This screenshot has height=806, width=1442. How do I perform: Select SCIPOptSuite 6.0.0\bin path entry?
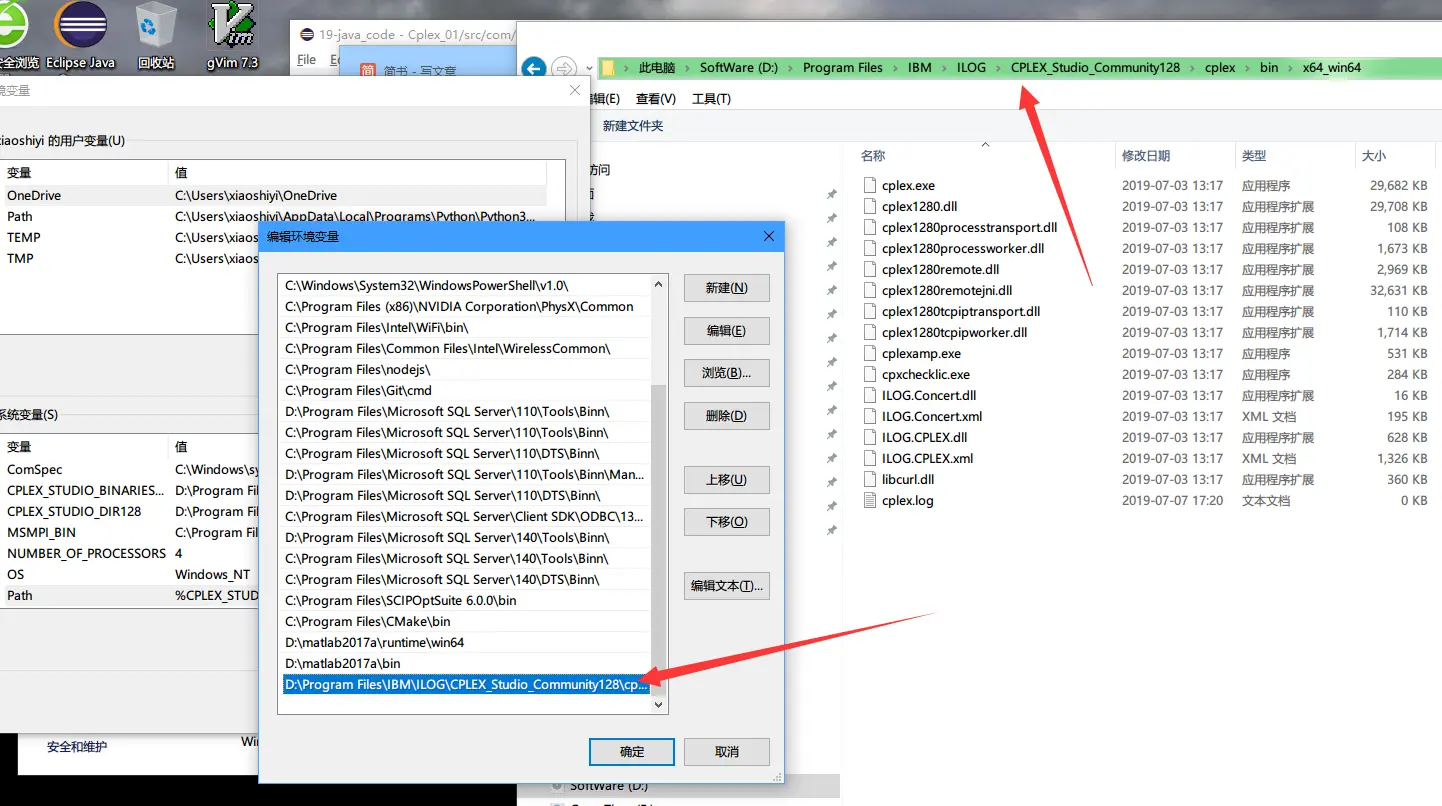tap(466, 601)
